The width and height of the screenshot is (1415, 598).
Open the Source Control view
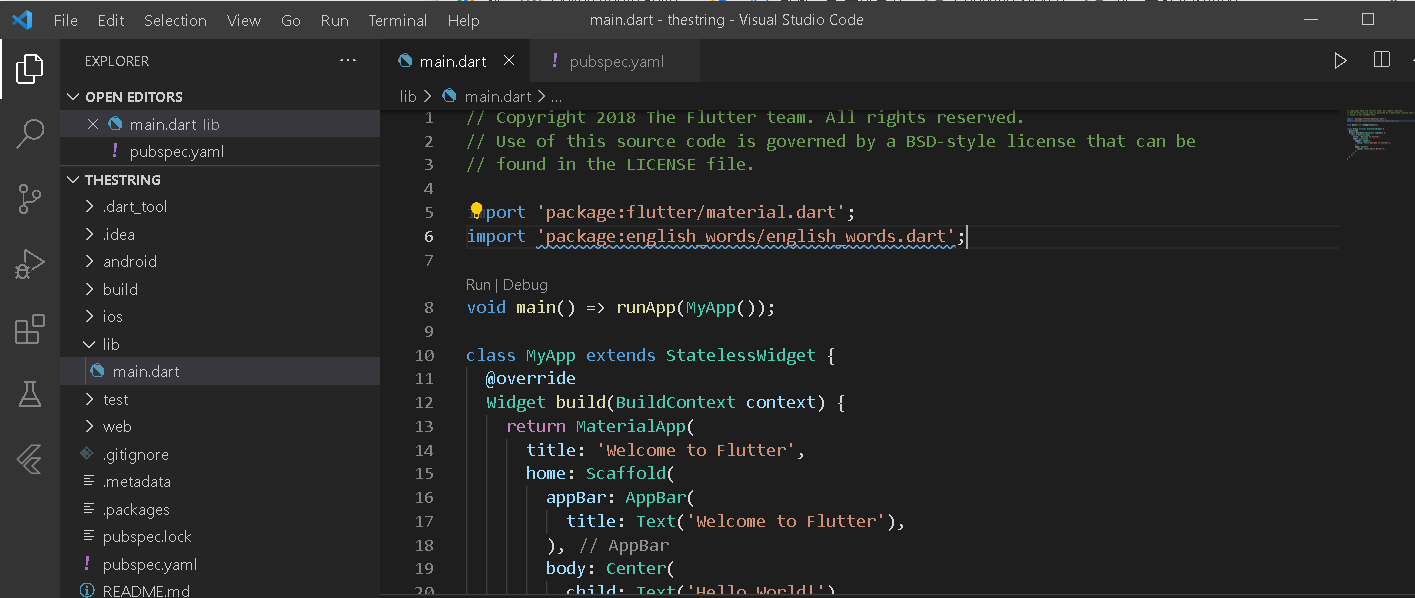(30, 199)
